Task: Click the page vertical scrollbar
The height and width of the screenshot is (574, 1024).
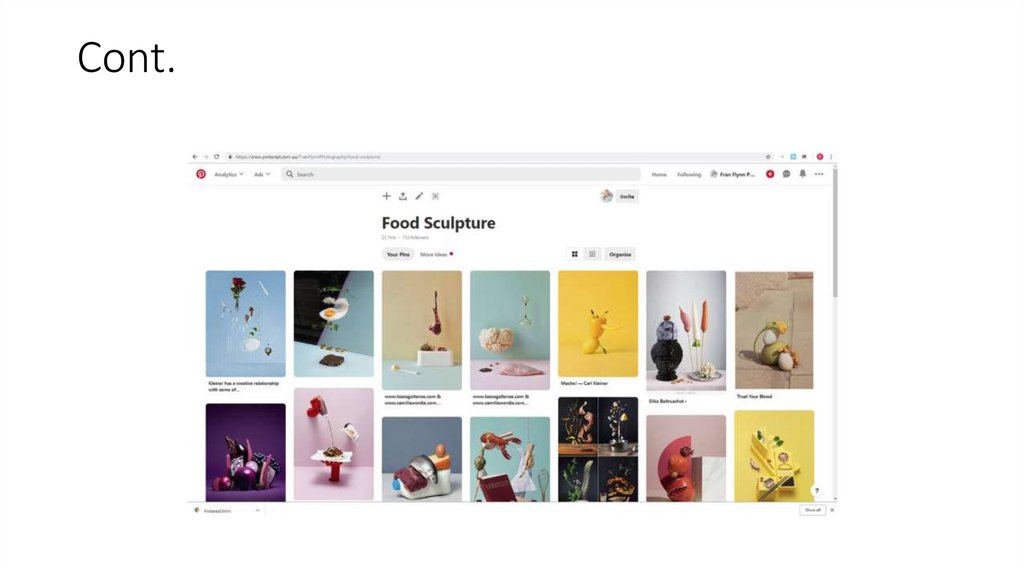Action: 835,333
